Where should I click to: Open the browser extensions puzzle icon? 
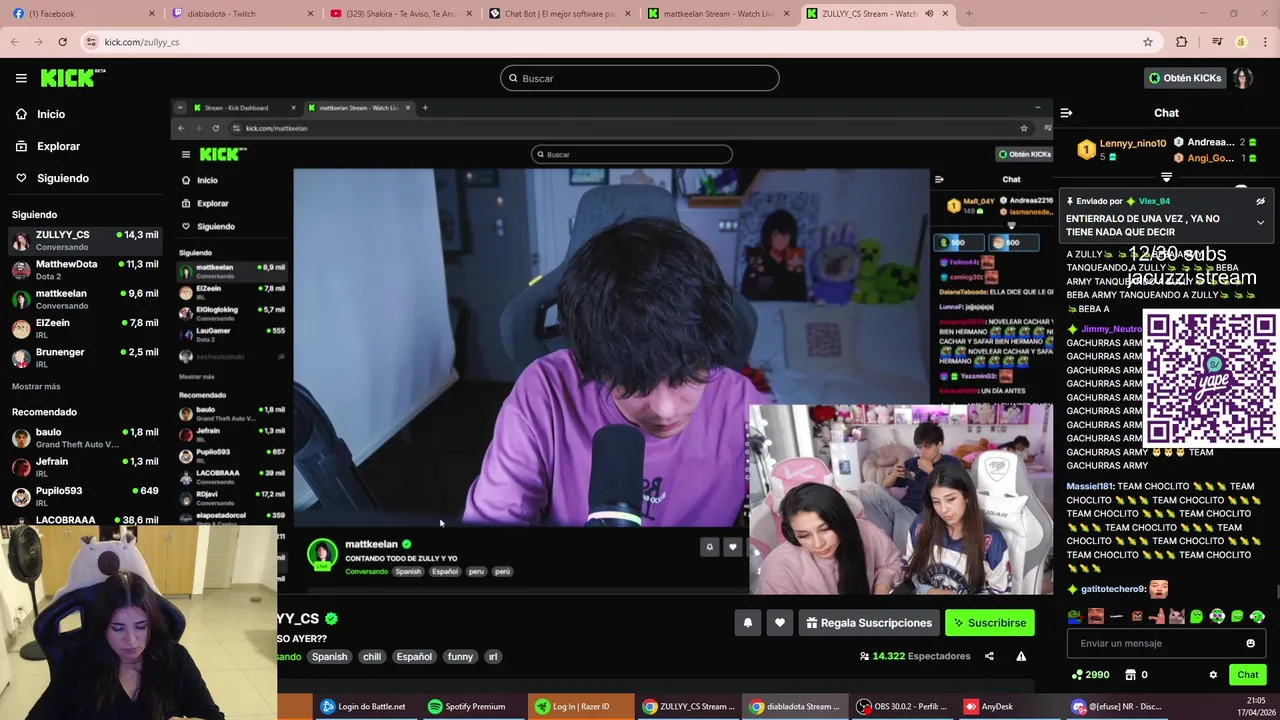pyautogui.click(x=1182, y=42)
